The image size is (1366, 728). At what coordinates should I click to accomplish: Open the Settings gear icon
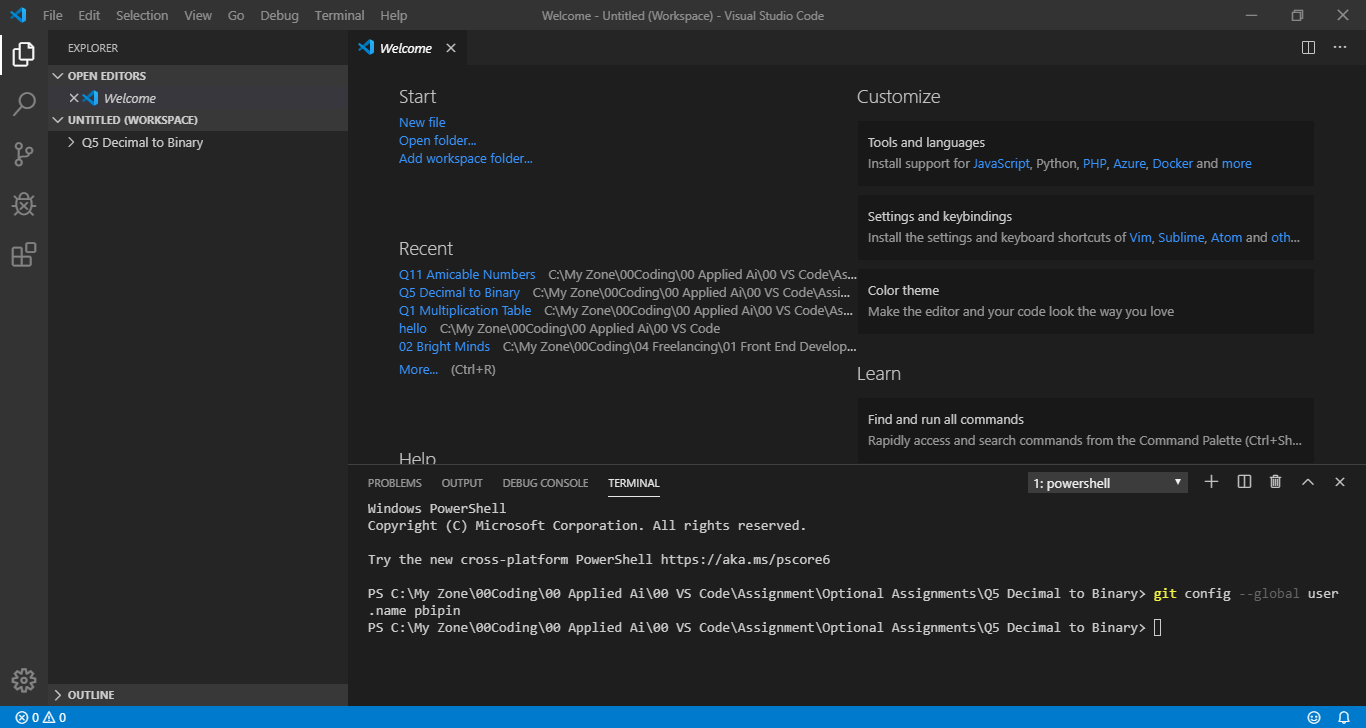point(23,680)
